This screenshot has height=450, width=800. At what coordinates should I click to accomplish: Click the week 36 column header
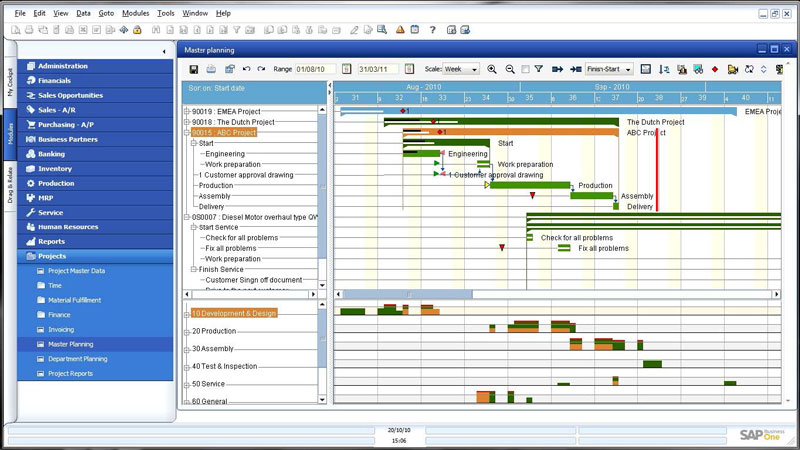click(x=572, y=97)
